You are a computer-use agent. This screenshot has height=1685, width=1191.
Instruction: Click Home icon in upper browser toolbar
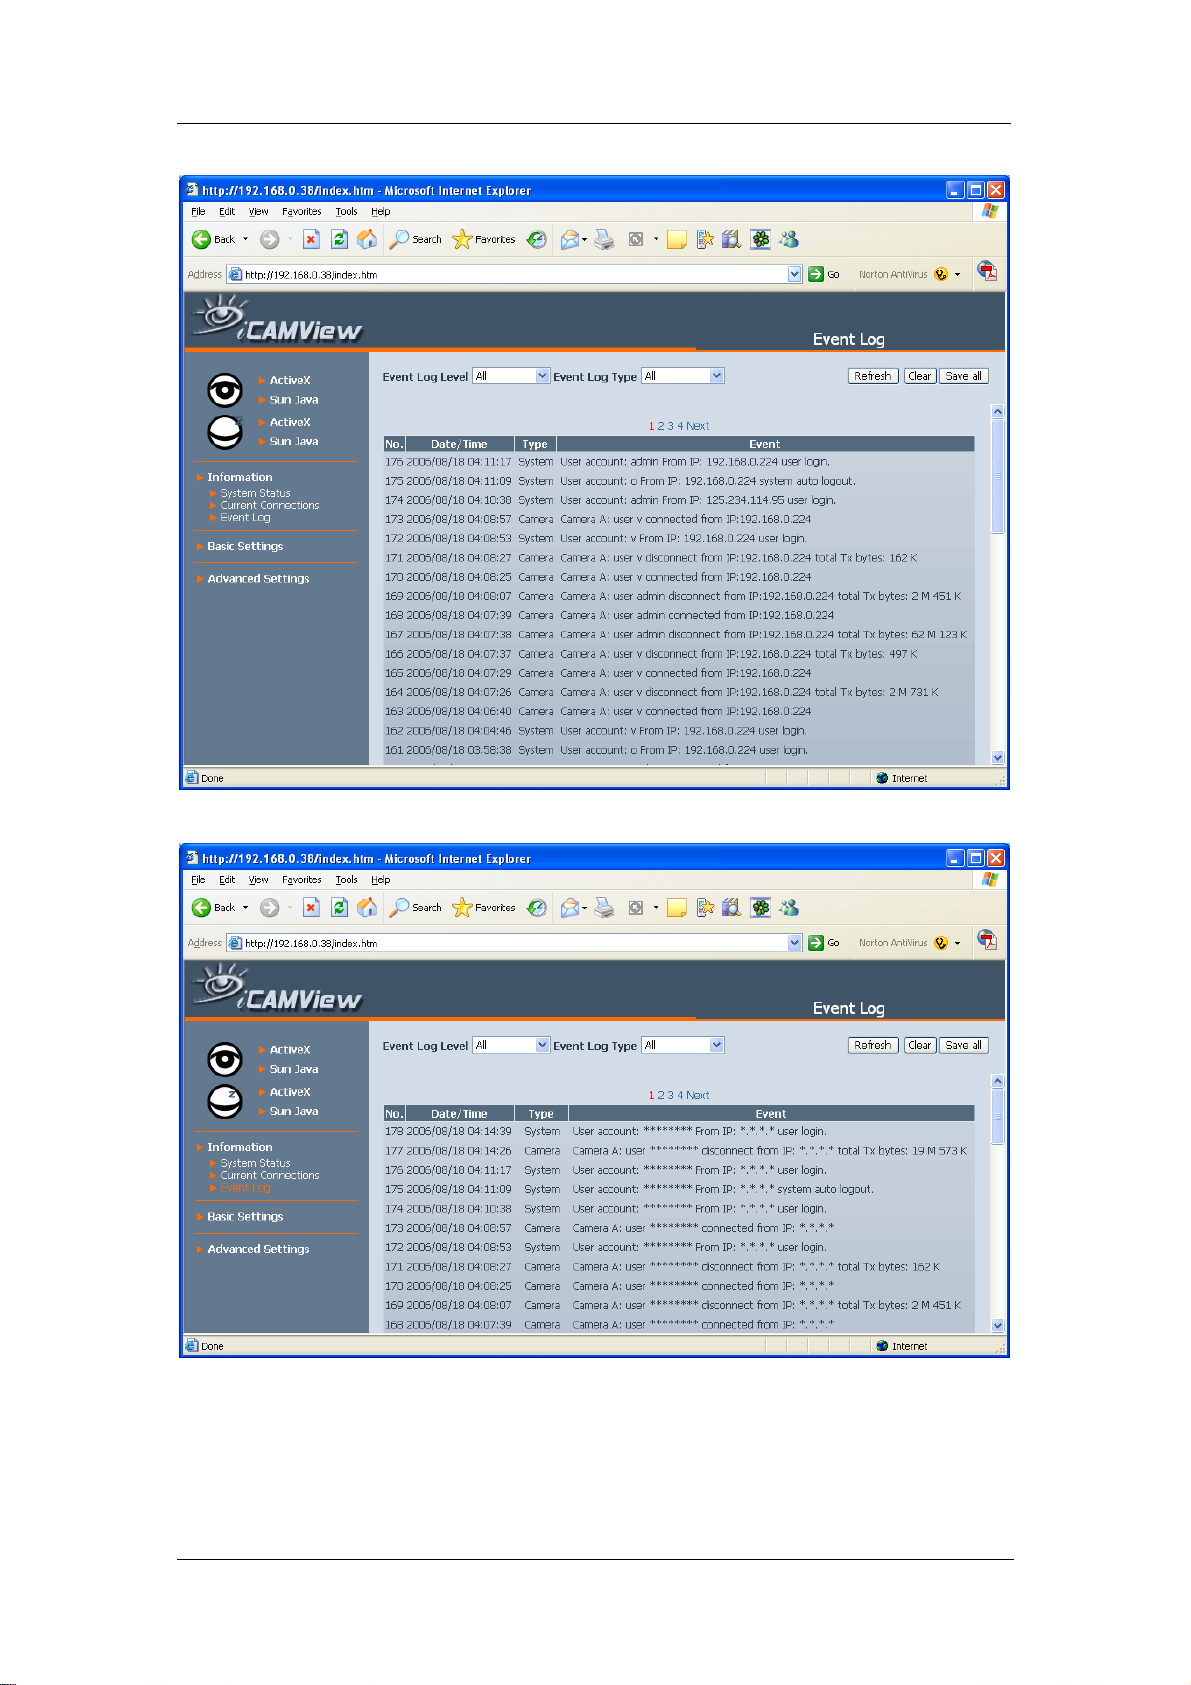coord(367,239)
